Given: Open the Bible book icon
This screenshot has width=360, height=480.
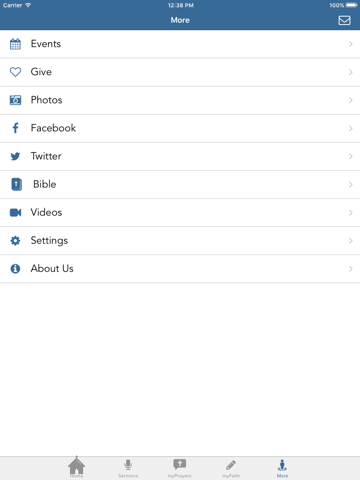Looking at the screenshot, I should coord(16,184).
